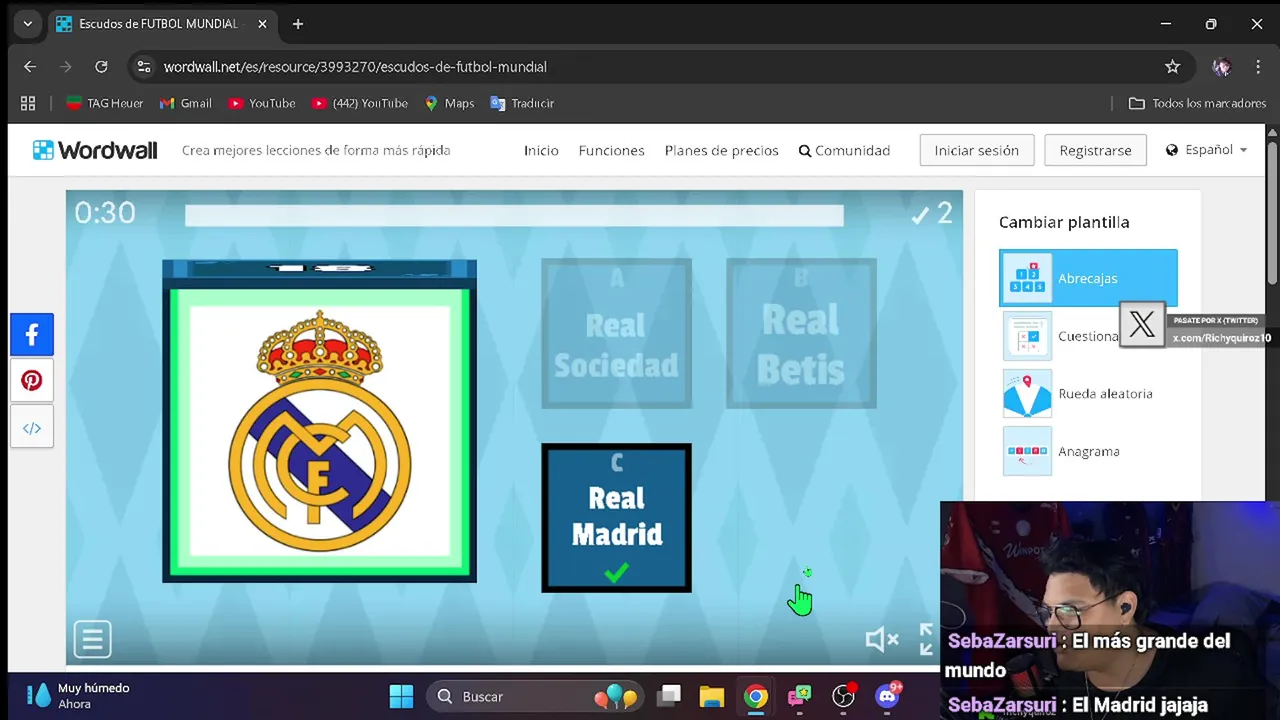Open the game hamburger menu
This screenshot has width=1280, height=720.
[x=92, y=639]
